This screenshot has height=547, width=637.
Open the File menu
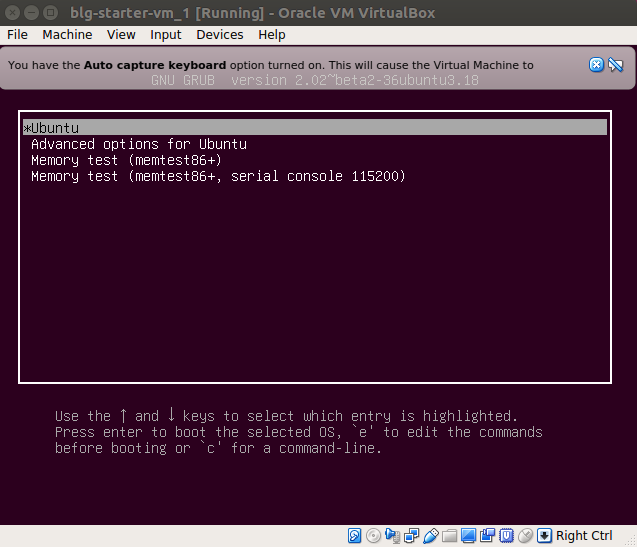point(17,35)
